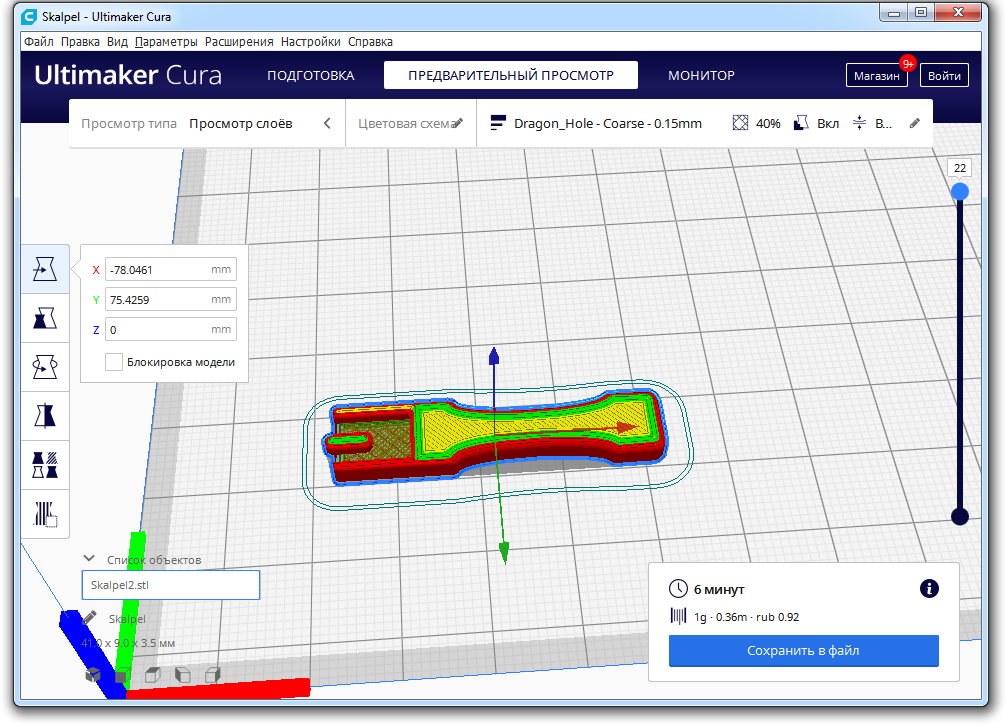
Task: Switch to the МОНИТОР stage tab
Action: point(701,75)
